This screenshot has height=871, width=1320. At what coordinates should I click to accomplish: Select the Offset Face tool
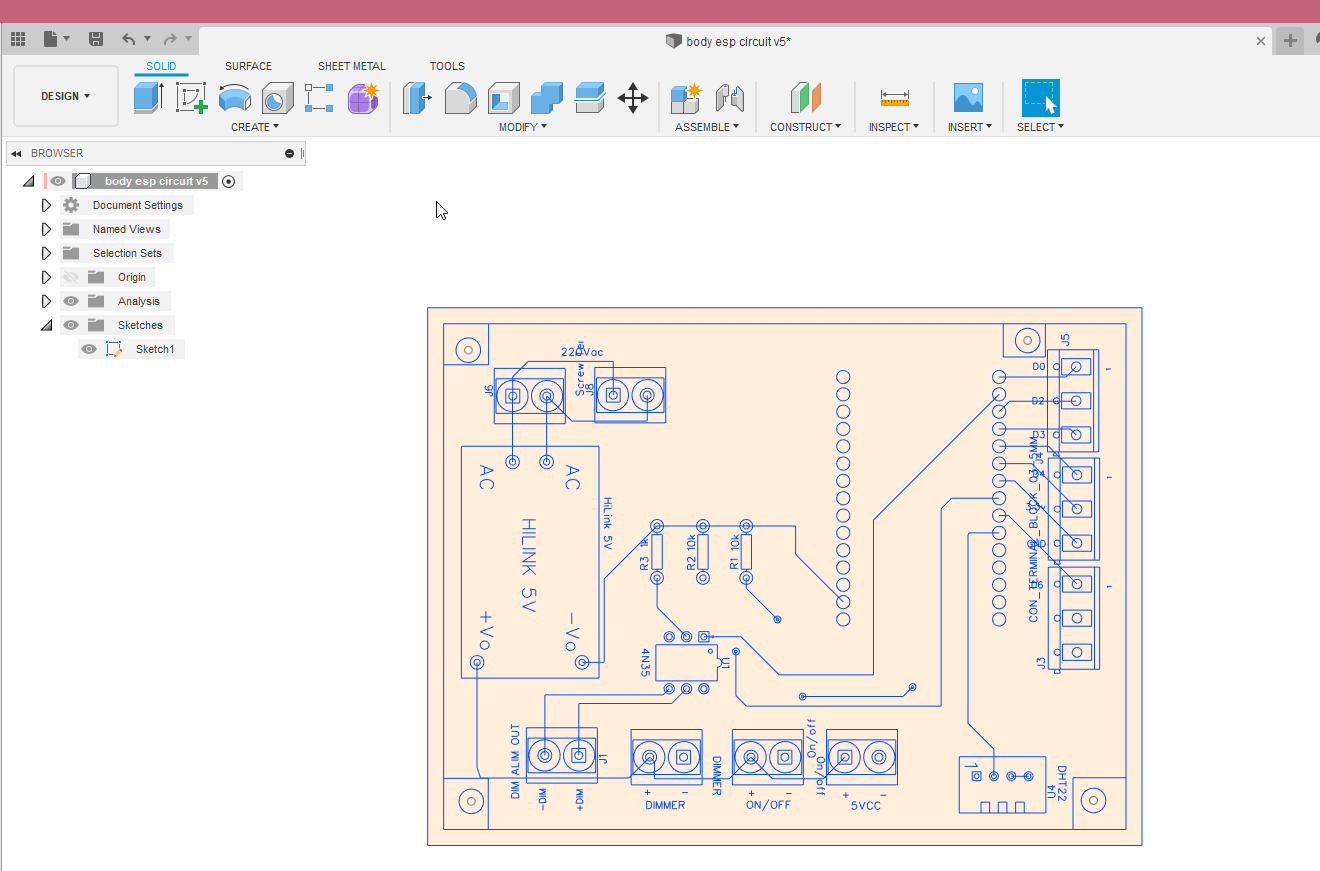tap(590, 98)
